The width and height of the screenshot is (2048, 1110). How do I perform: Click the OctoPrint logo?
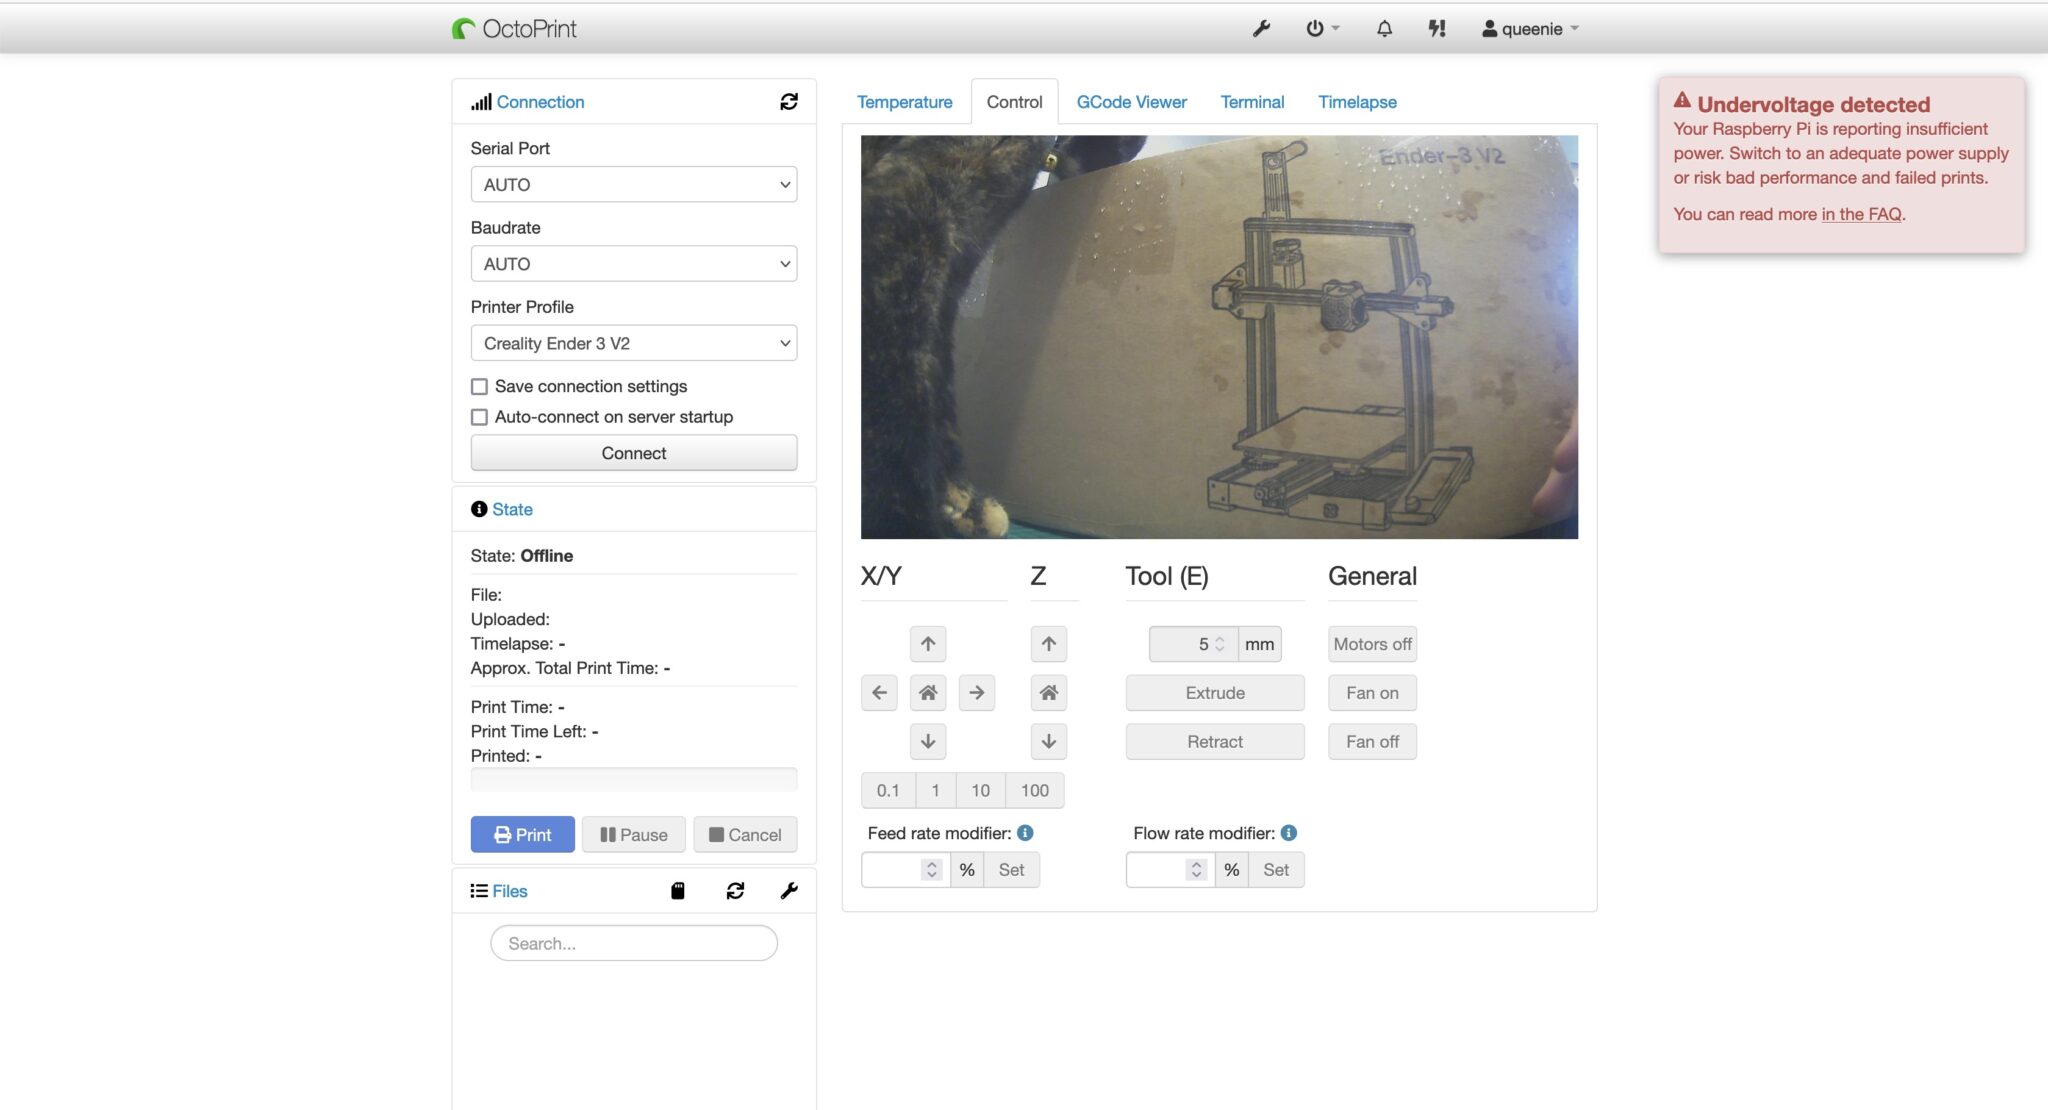pyautogui.click(x=514, y=29)
